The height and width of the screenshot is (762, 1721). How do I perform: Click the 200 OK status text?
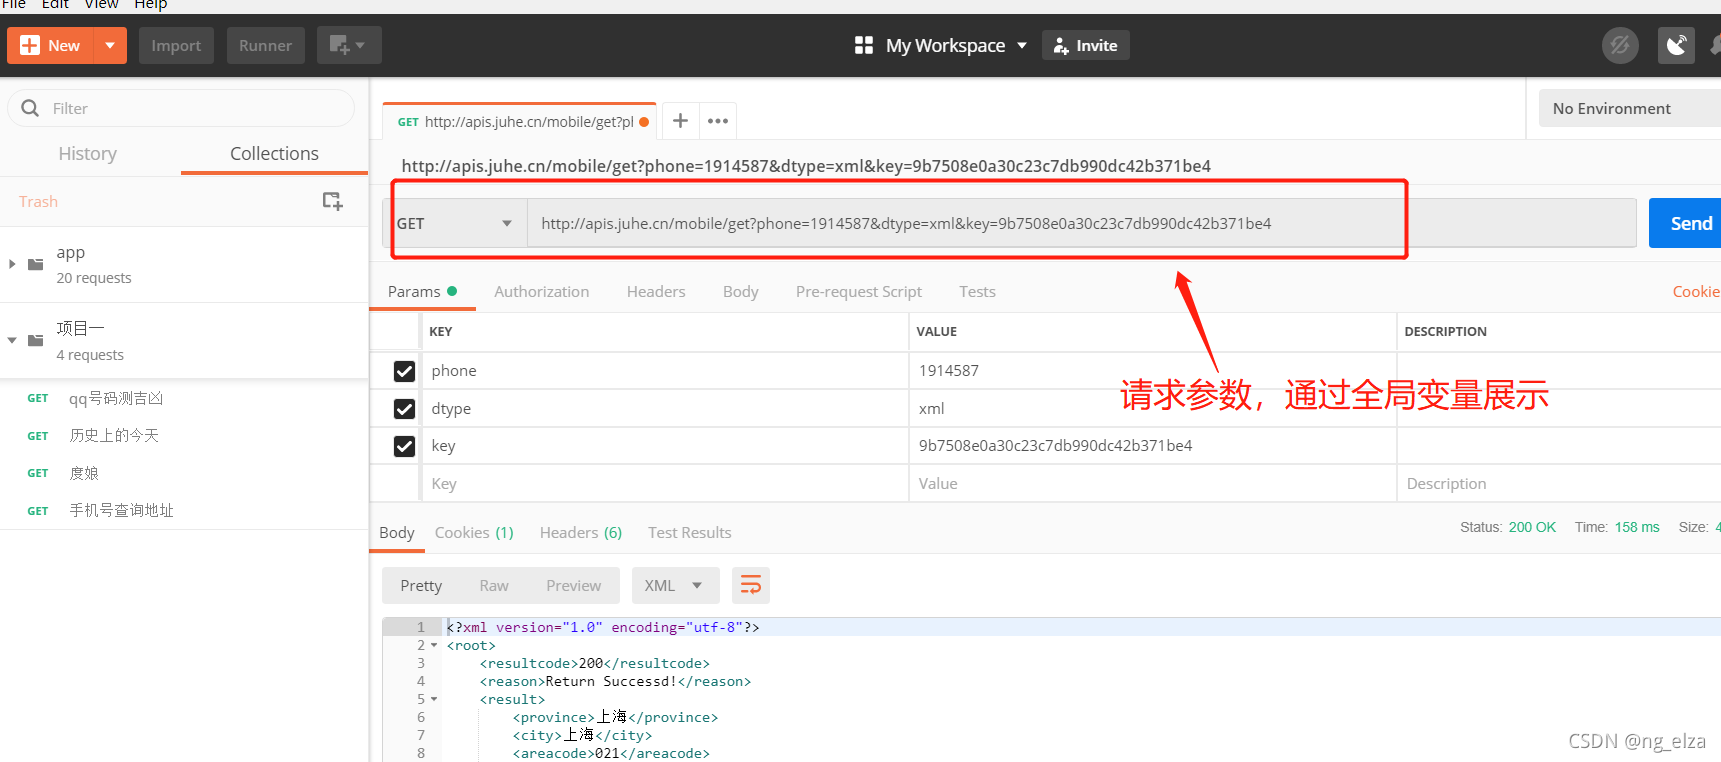click(1532, 527)
